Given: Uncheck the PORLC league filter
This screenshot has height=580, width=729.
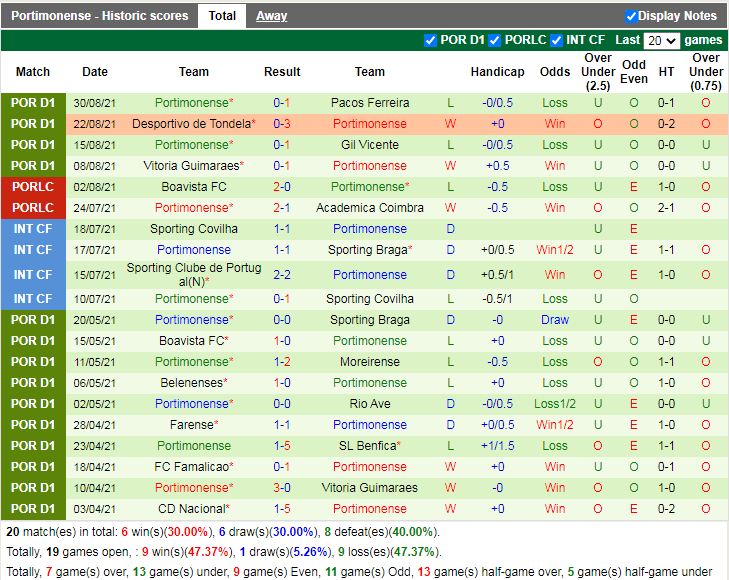Looking at the screenshot, I should click(x=495, y=40).
